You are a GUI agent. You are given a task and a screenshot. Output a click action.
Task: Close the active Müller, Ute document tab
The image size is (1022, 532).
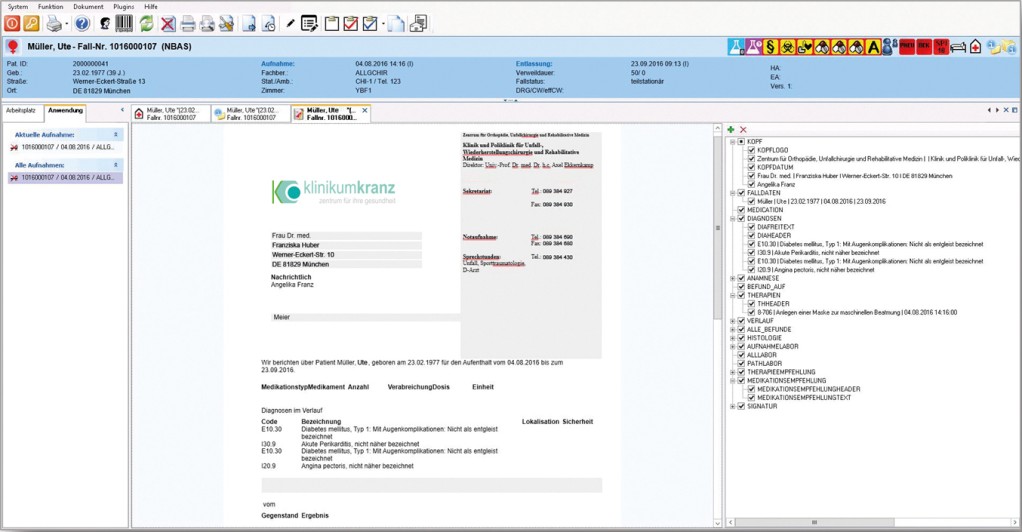[365, 111]
